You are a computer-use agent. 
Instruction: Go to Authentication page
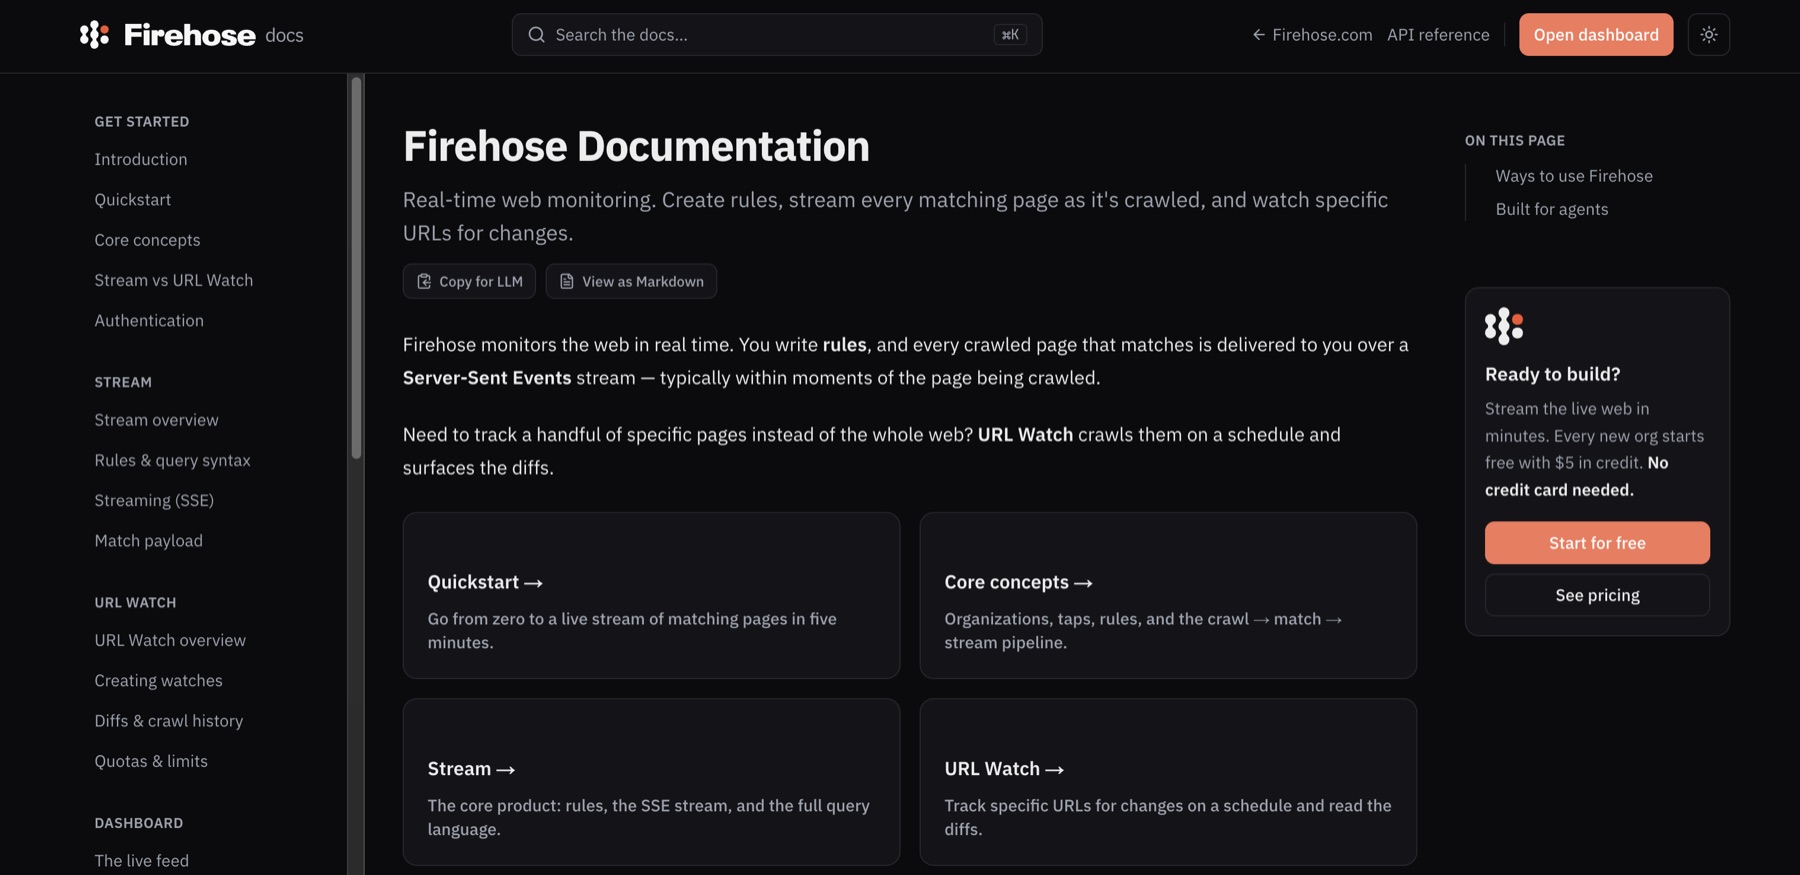coord(149,320)
